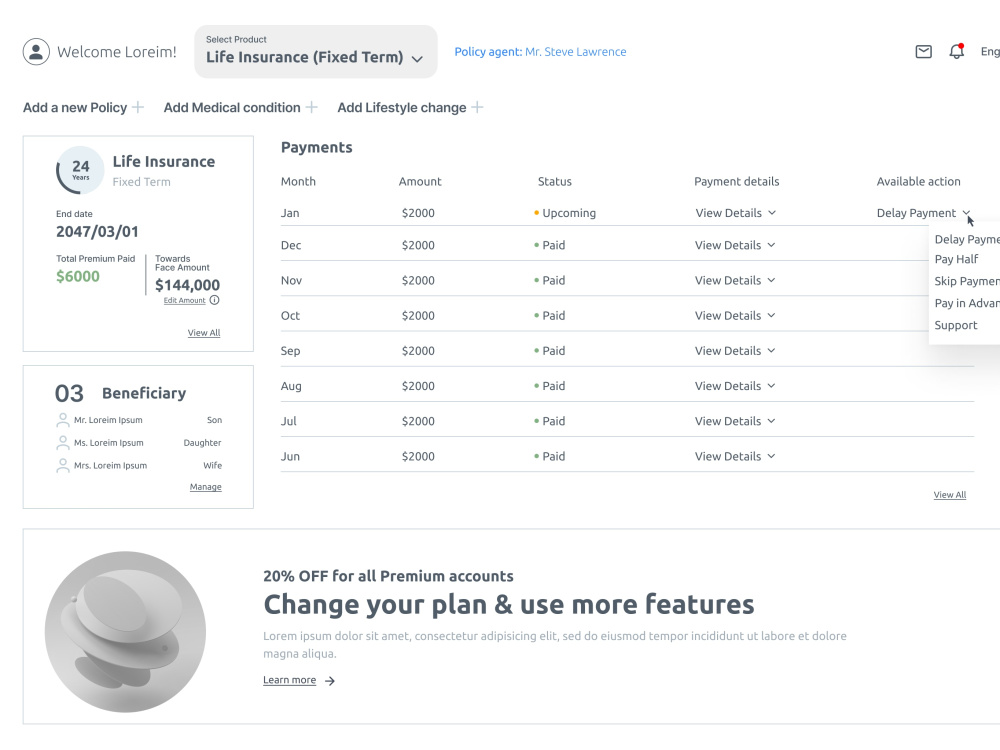Click the 24 Years circular progress badge
Image resolution: width=1000 pixels, height=750 pixels.
click(x=80, y=170)
